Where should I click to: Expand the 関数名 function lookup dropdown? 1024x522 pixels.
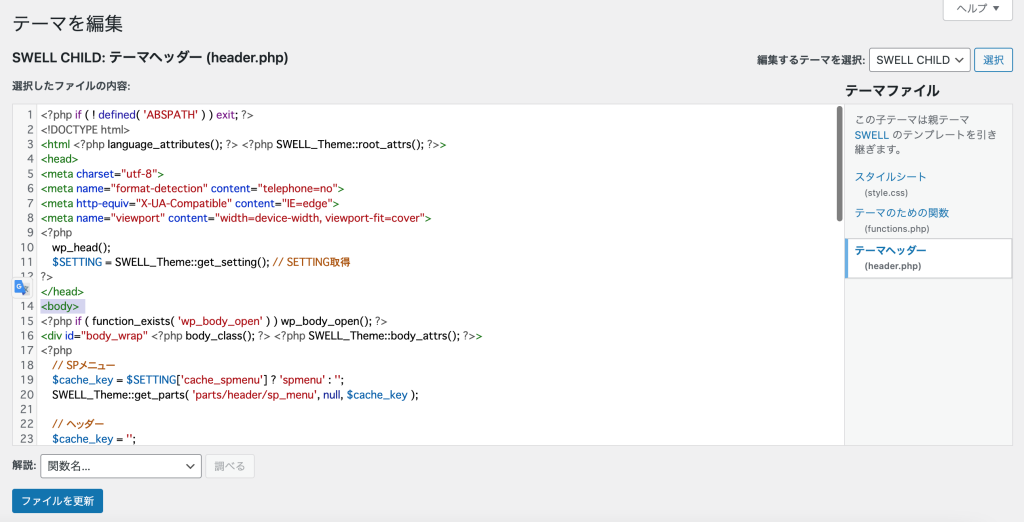(121, 466)
